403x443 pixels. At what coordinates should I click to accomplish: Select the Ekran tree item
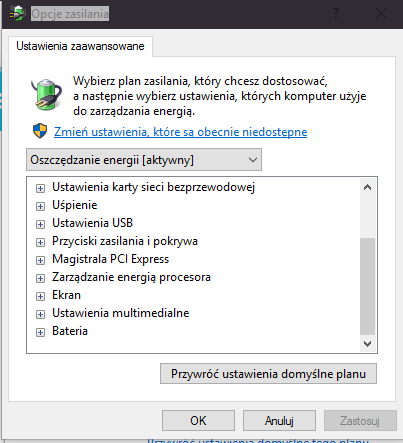(66, 295)
